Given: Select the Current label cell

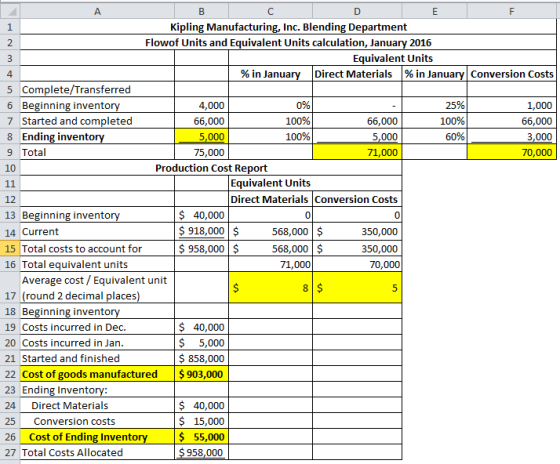Looking at the screenshot, I should point(97,231).
